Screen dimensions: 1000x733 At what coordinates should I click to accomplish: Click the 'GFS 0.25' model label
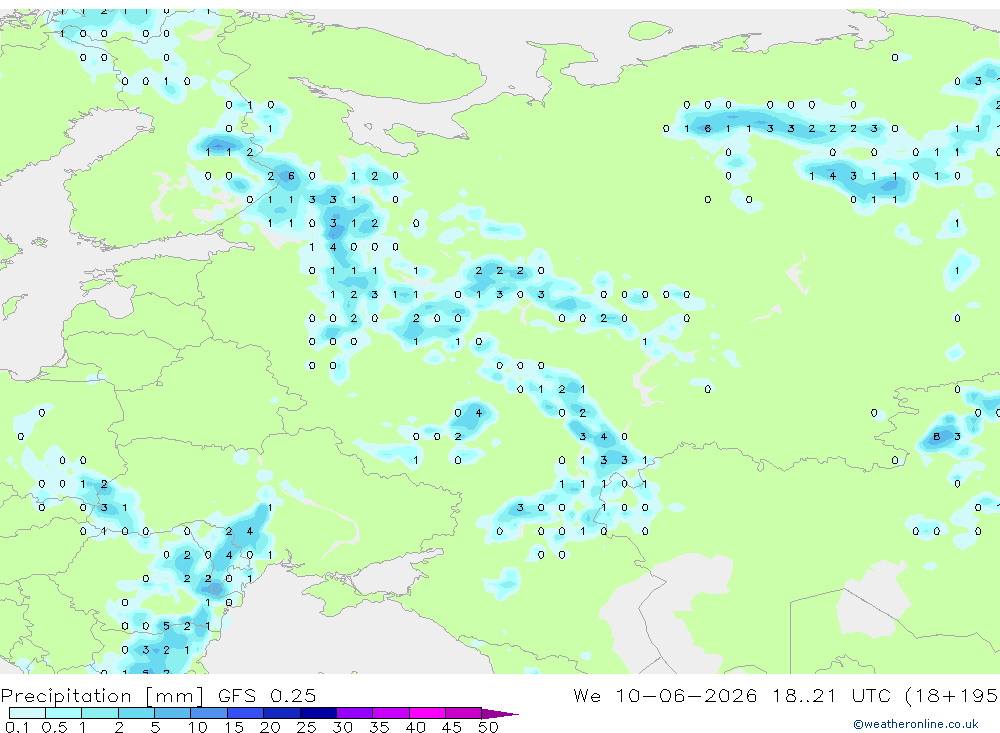267,696
